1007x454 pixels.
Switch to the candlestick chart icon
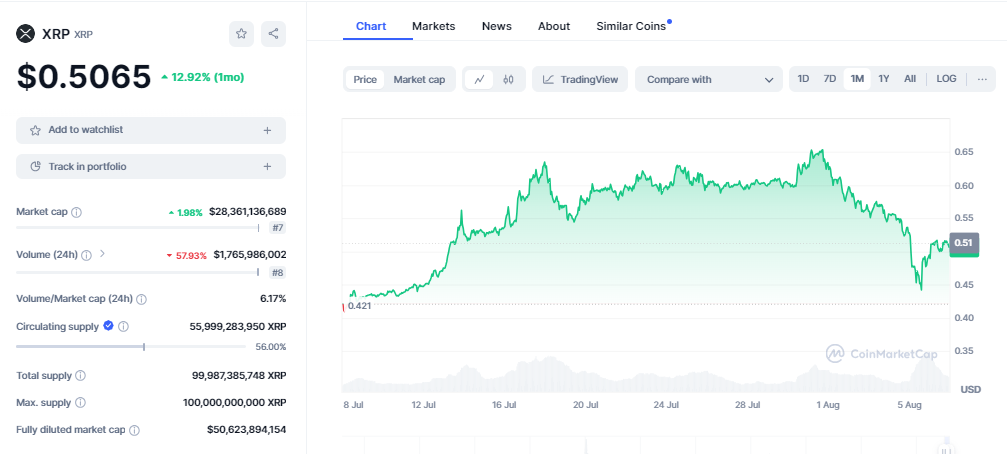tap(509, 80)
